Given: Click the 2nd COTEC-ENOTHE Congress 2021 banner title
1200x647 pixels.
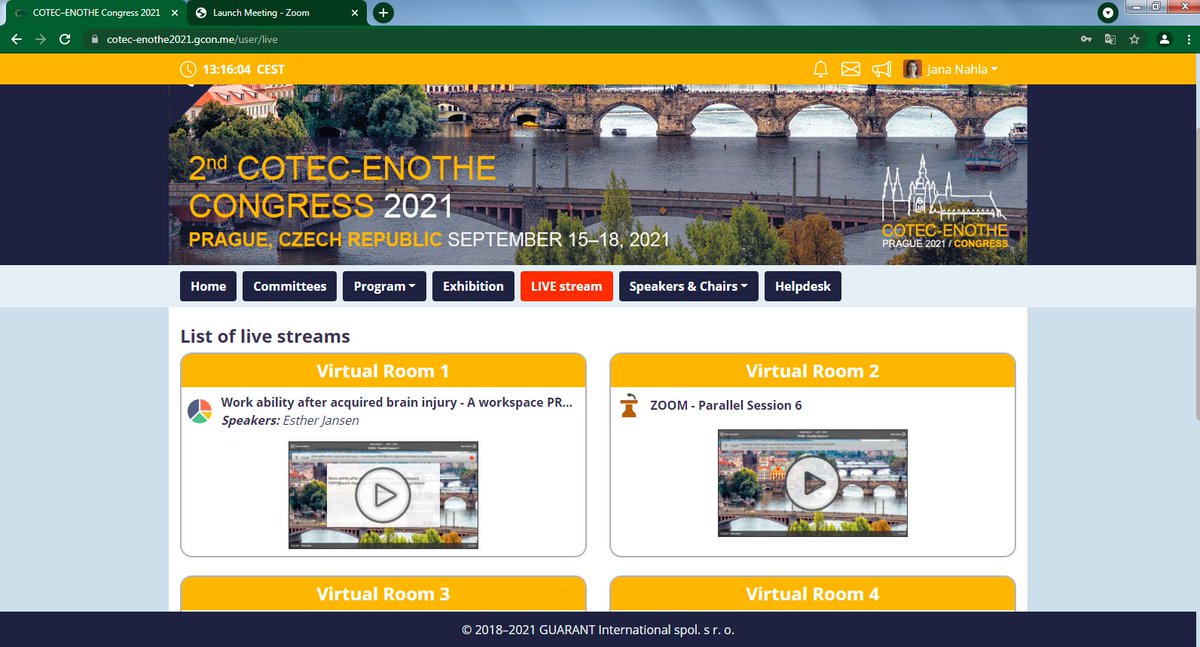Looking at the screenshot, I should pos(343,187).
